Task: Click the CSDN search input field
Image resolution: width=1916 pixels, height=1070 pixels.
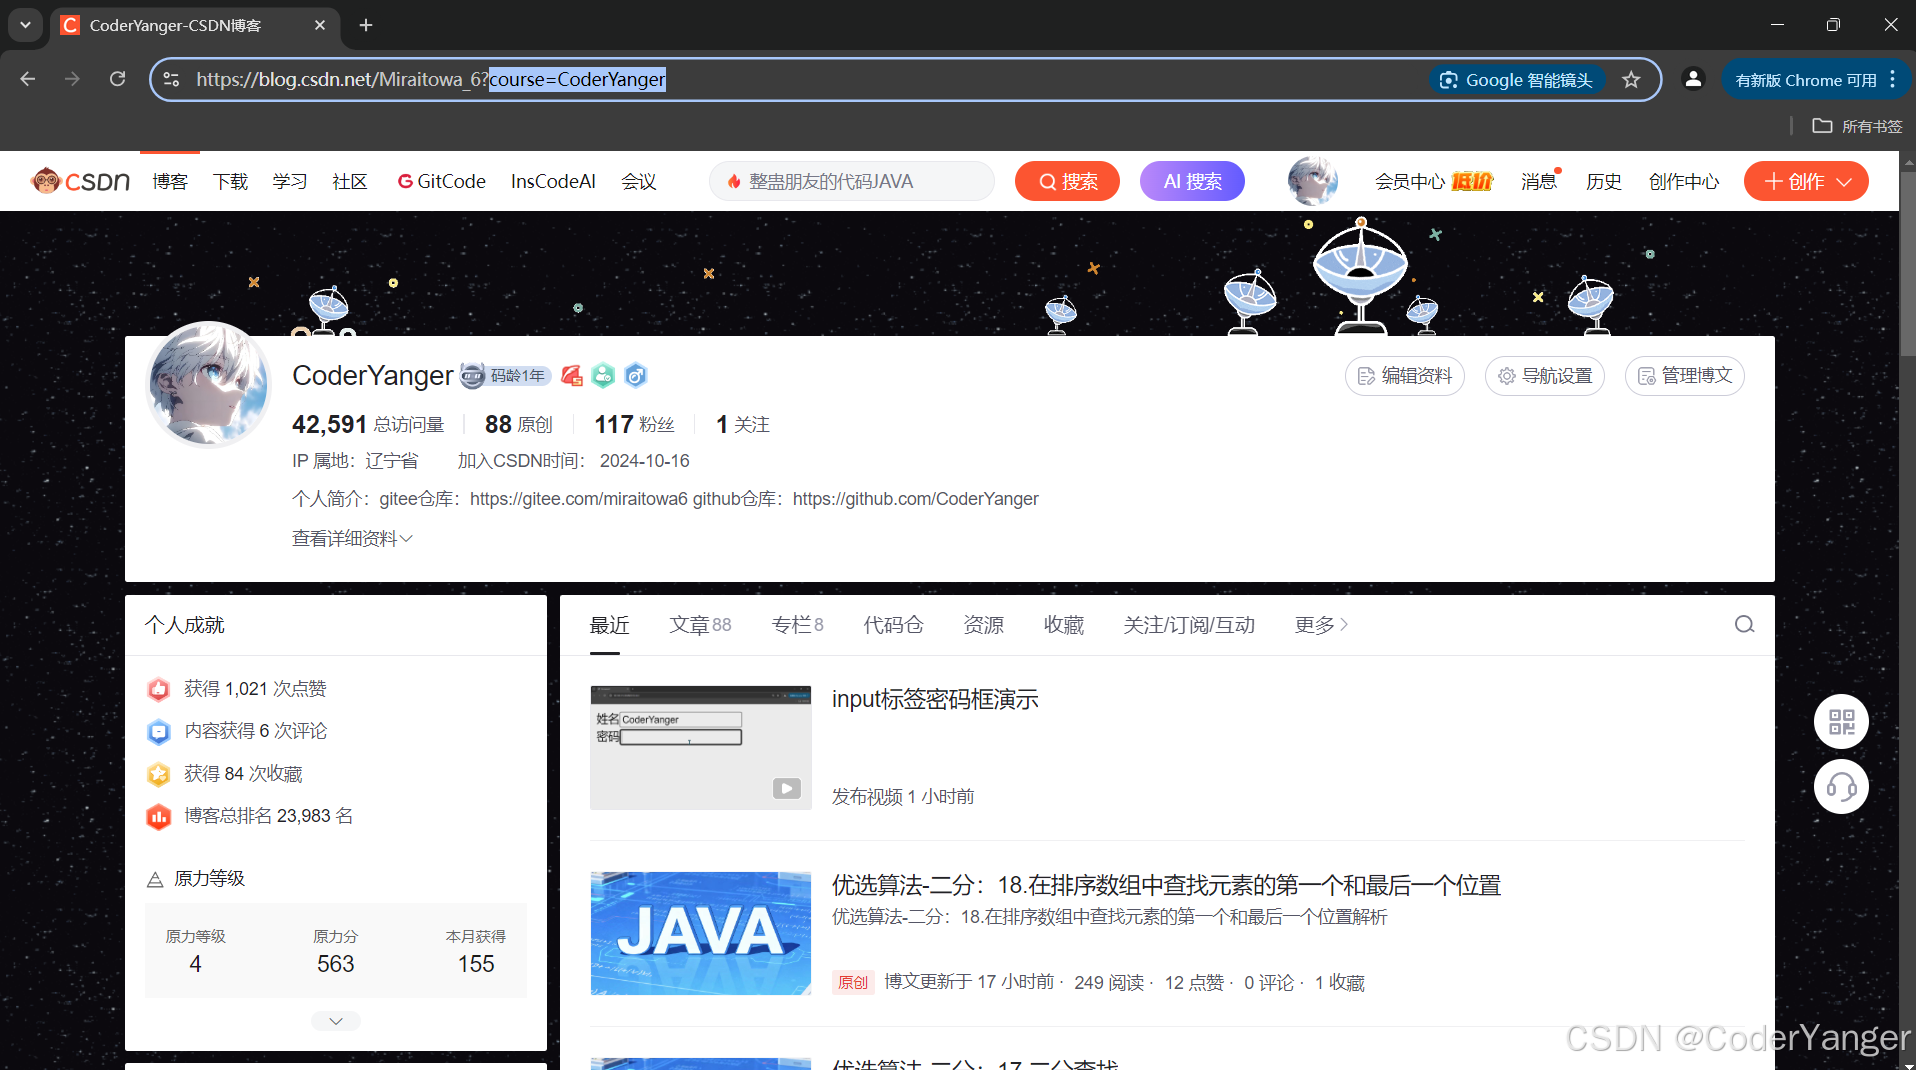Action: point(852,181)
